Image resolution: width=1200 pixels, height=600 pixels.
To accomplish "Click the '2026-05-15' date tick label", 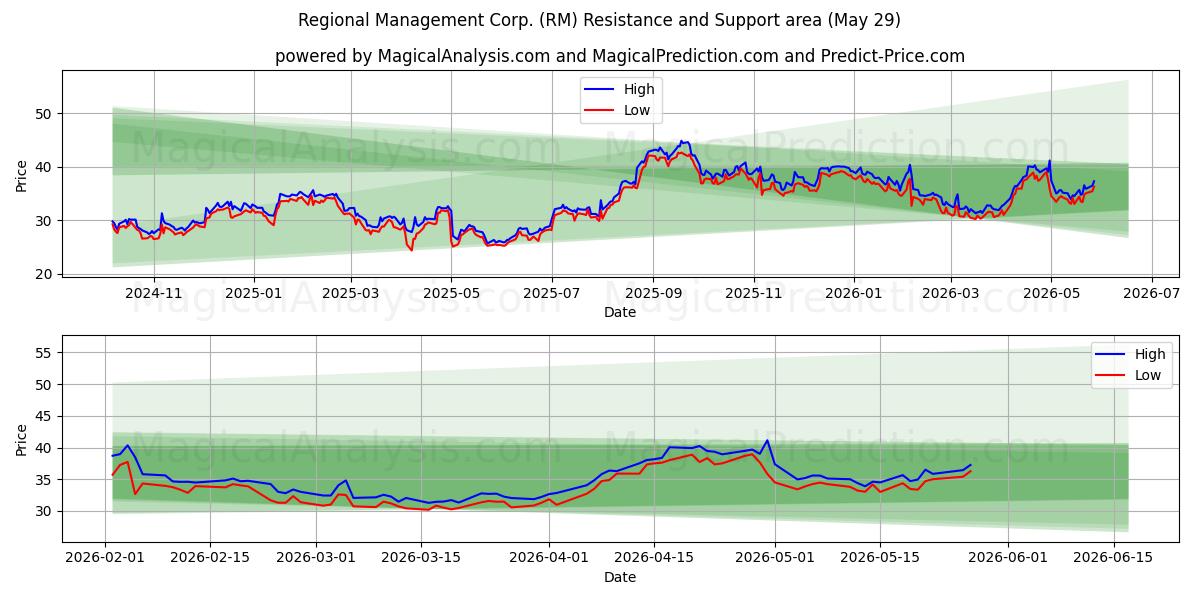I will pos(880,559).
